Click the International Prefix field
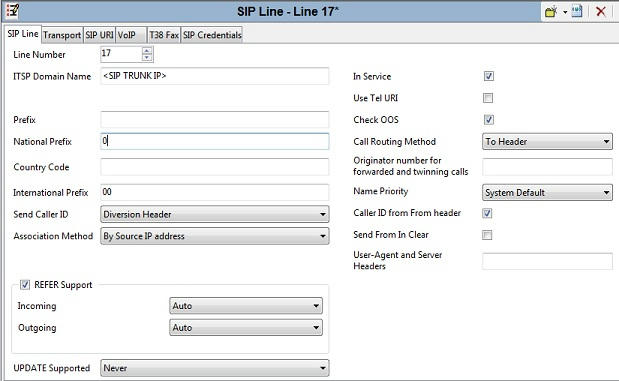This screenshot has width=619, height=381. (x=214, y=192)
